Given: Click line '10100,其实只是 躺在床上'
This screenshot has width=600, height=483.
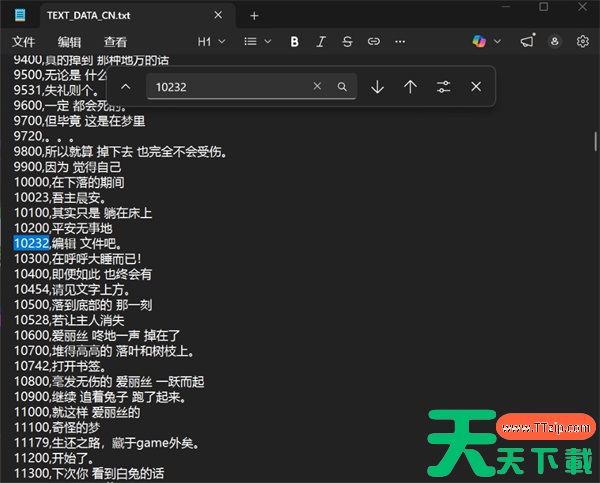Looking at the screenshot, I should [83, 213].
